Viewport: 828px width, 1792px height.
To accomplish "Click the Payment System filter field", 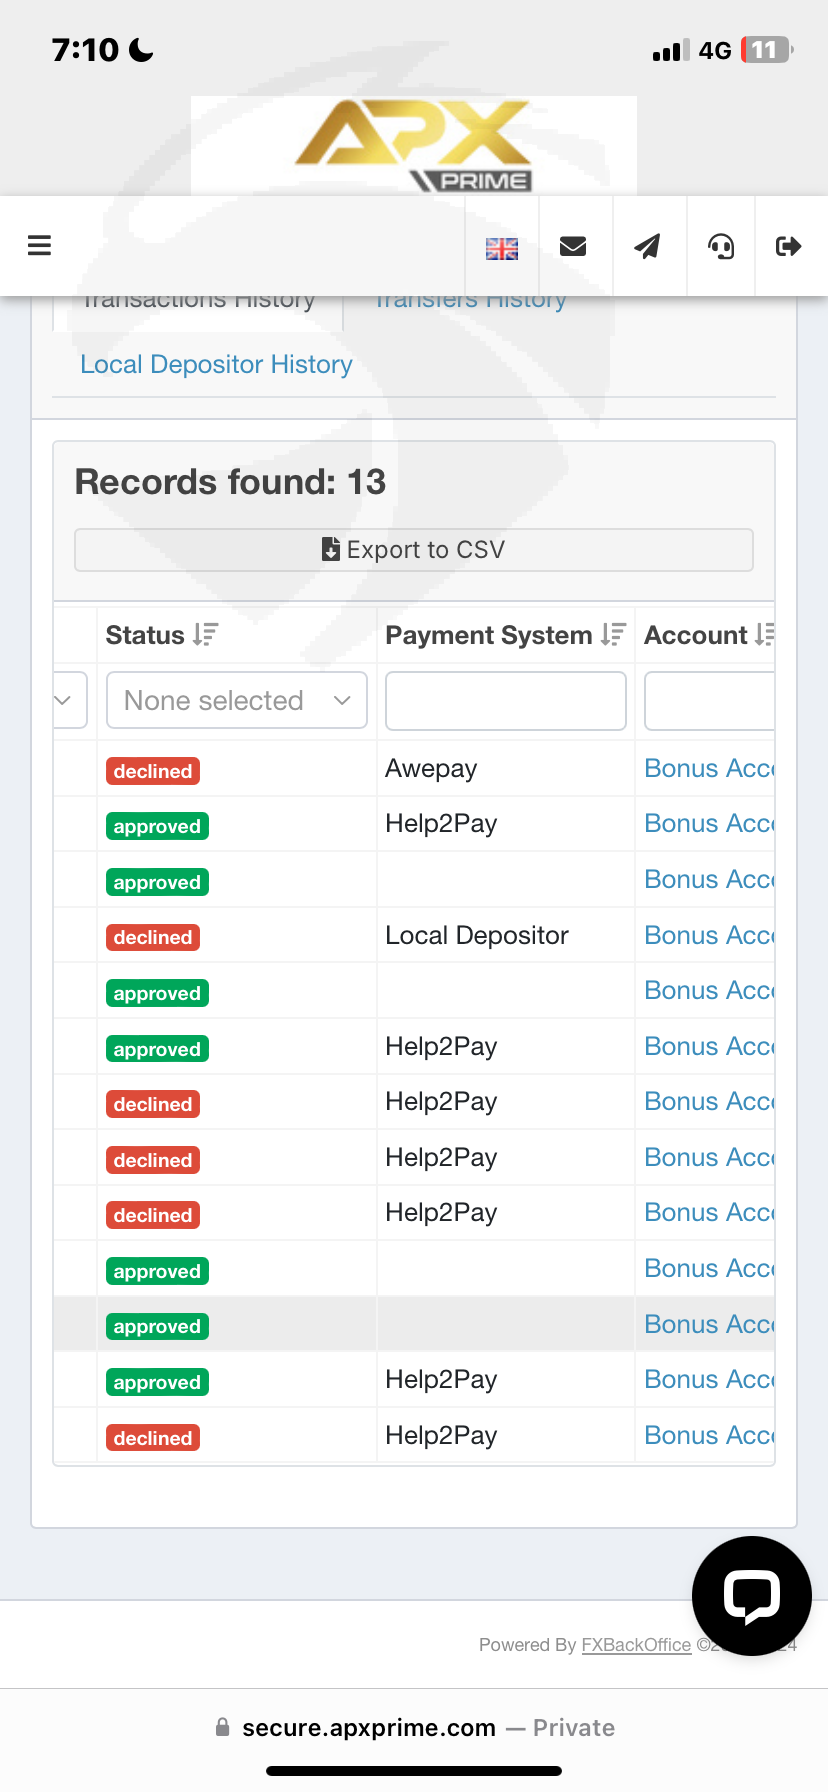I will point(506,701).
